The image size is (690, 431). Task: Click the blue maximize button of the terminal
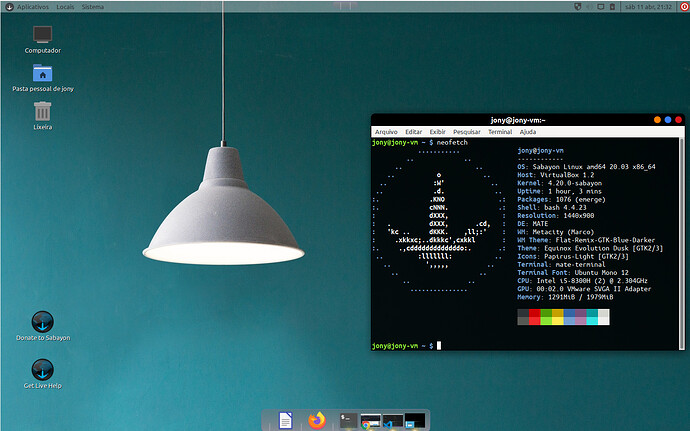coord(668,120)
